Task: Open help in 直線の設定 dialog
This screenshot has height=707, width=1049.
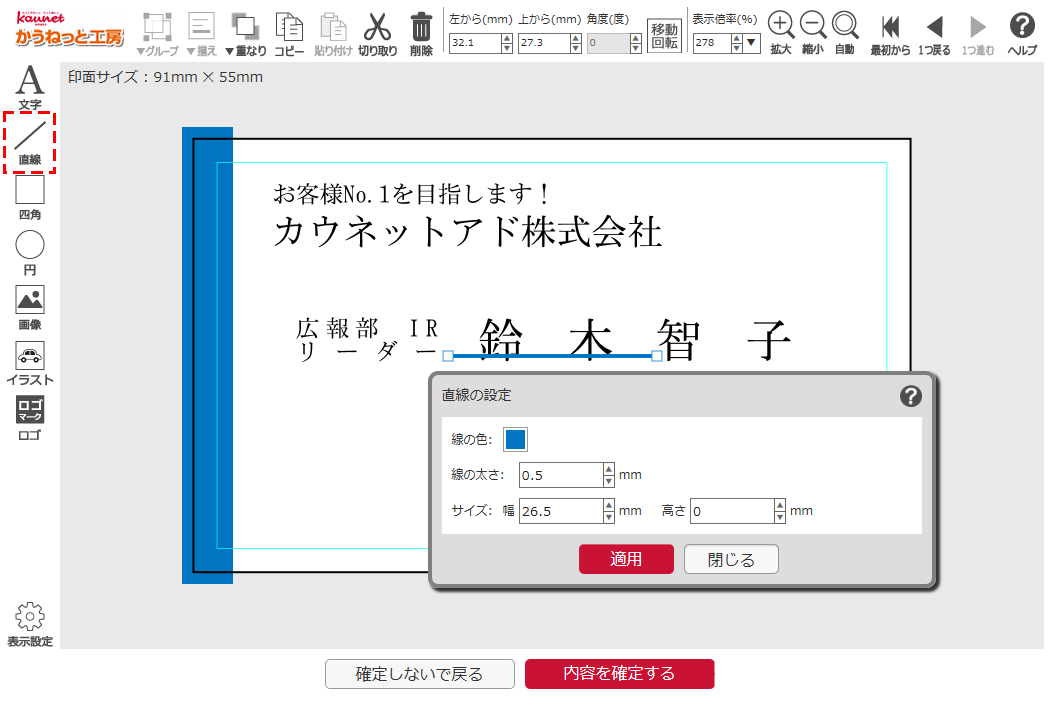Action: click(x=911, y=396)
